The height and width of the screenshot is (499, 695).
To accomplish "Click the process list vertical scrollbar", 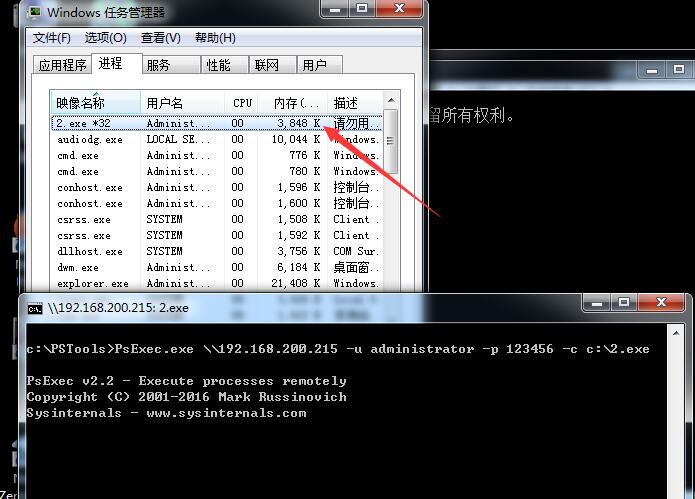I will pyautogui.click(x=391, y=200).
